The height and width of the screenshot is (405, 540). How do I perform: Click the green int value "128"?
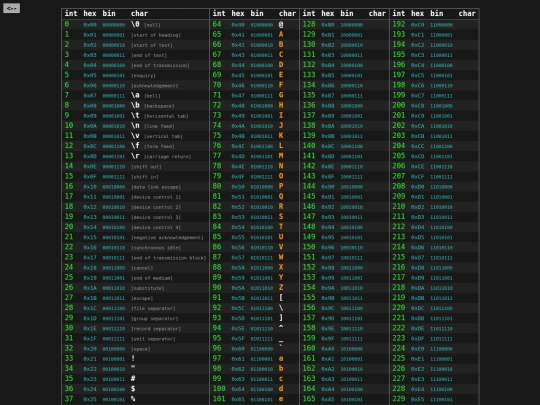point(309,24)
